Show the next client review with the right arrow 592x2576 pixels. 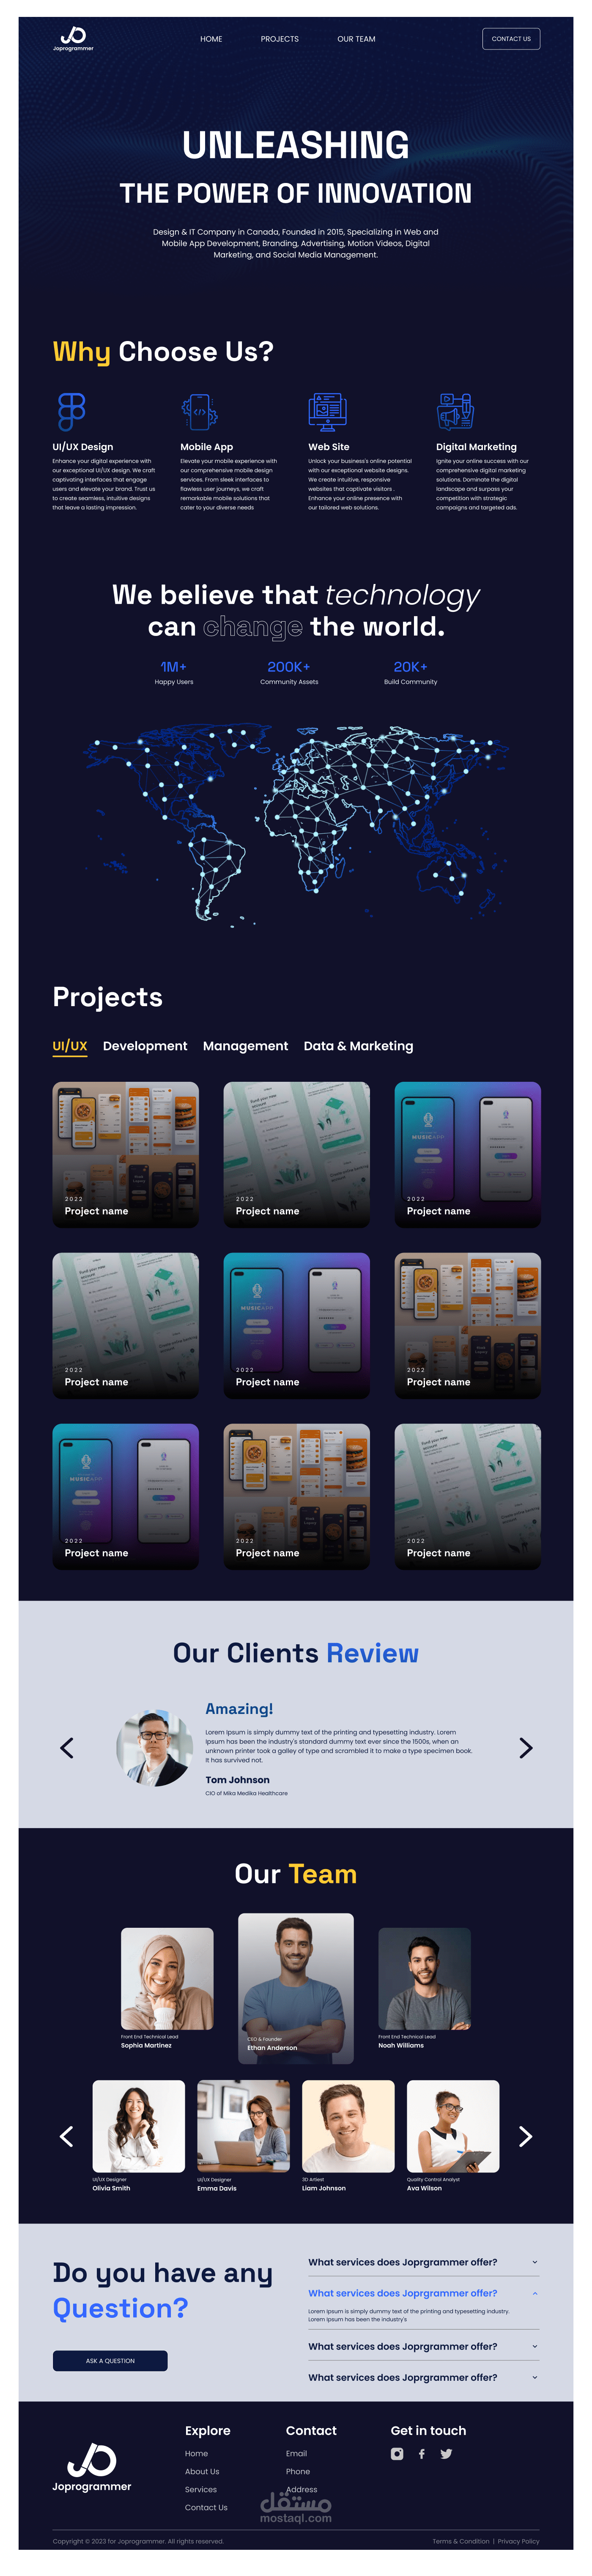point(526,1747)
